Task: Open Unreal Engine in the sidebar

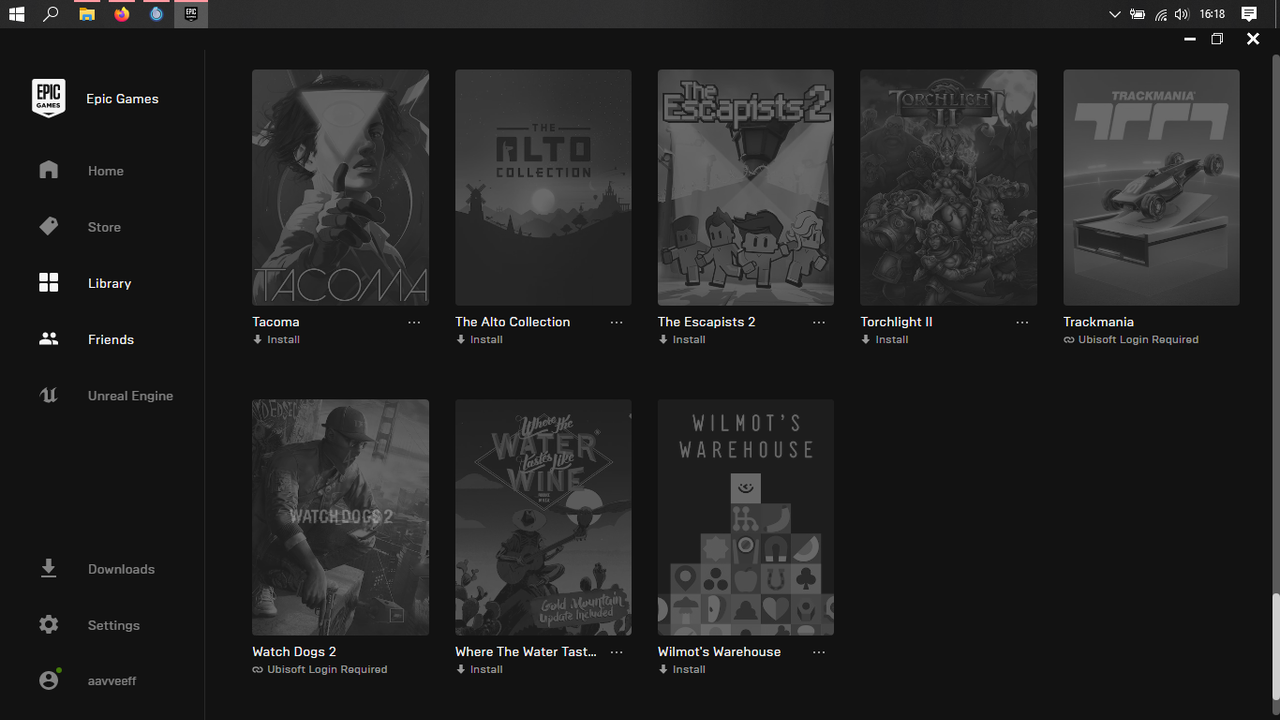Action: click(x=130, y=395)
